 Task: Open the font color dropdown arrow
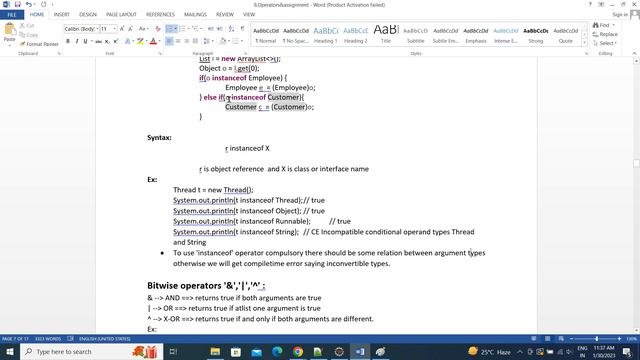click(159, 41)
